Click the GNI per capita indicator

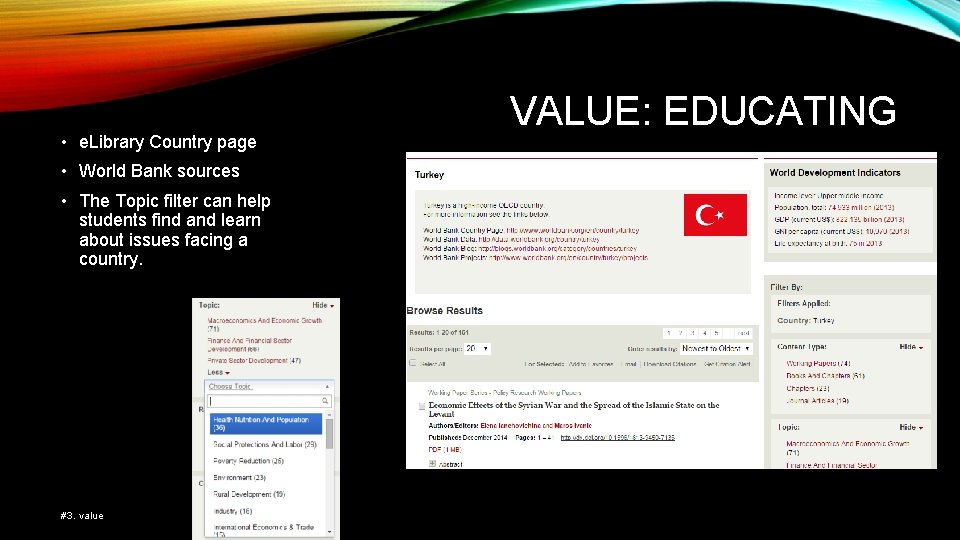841,231
